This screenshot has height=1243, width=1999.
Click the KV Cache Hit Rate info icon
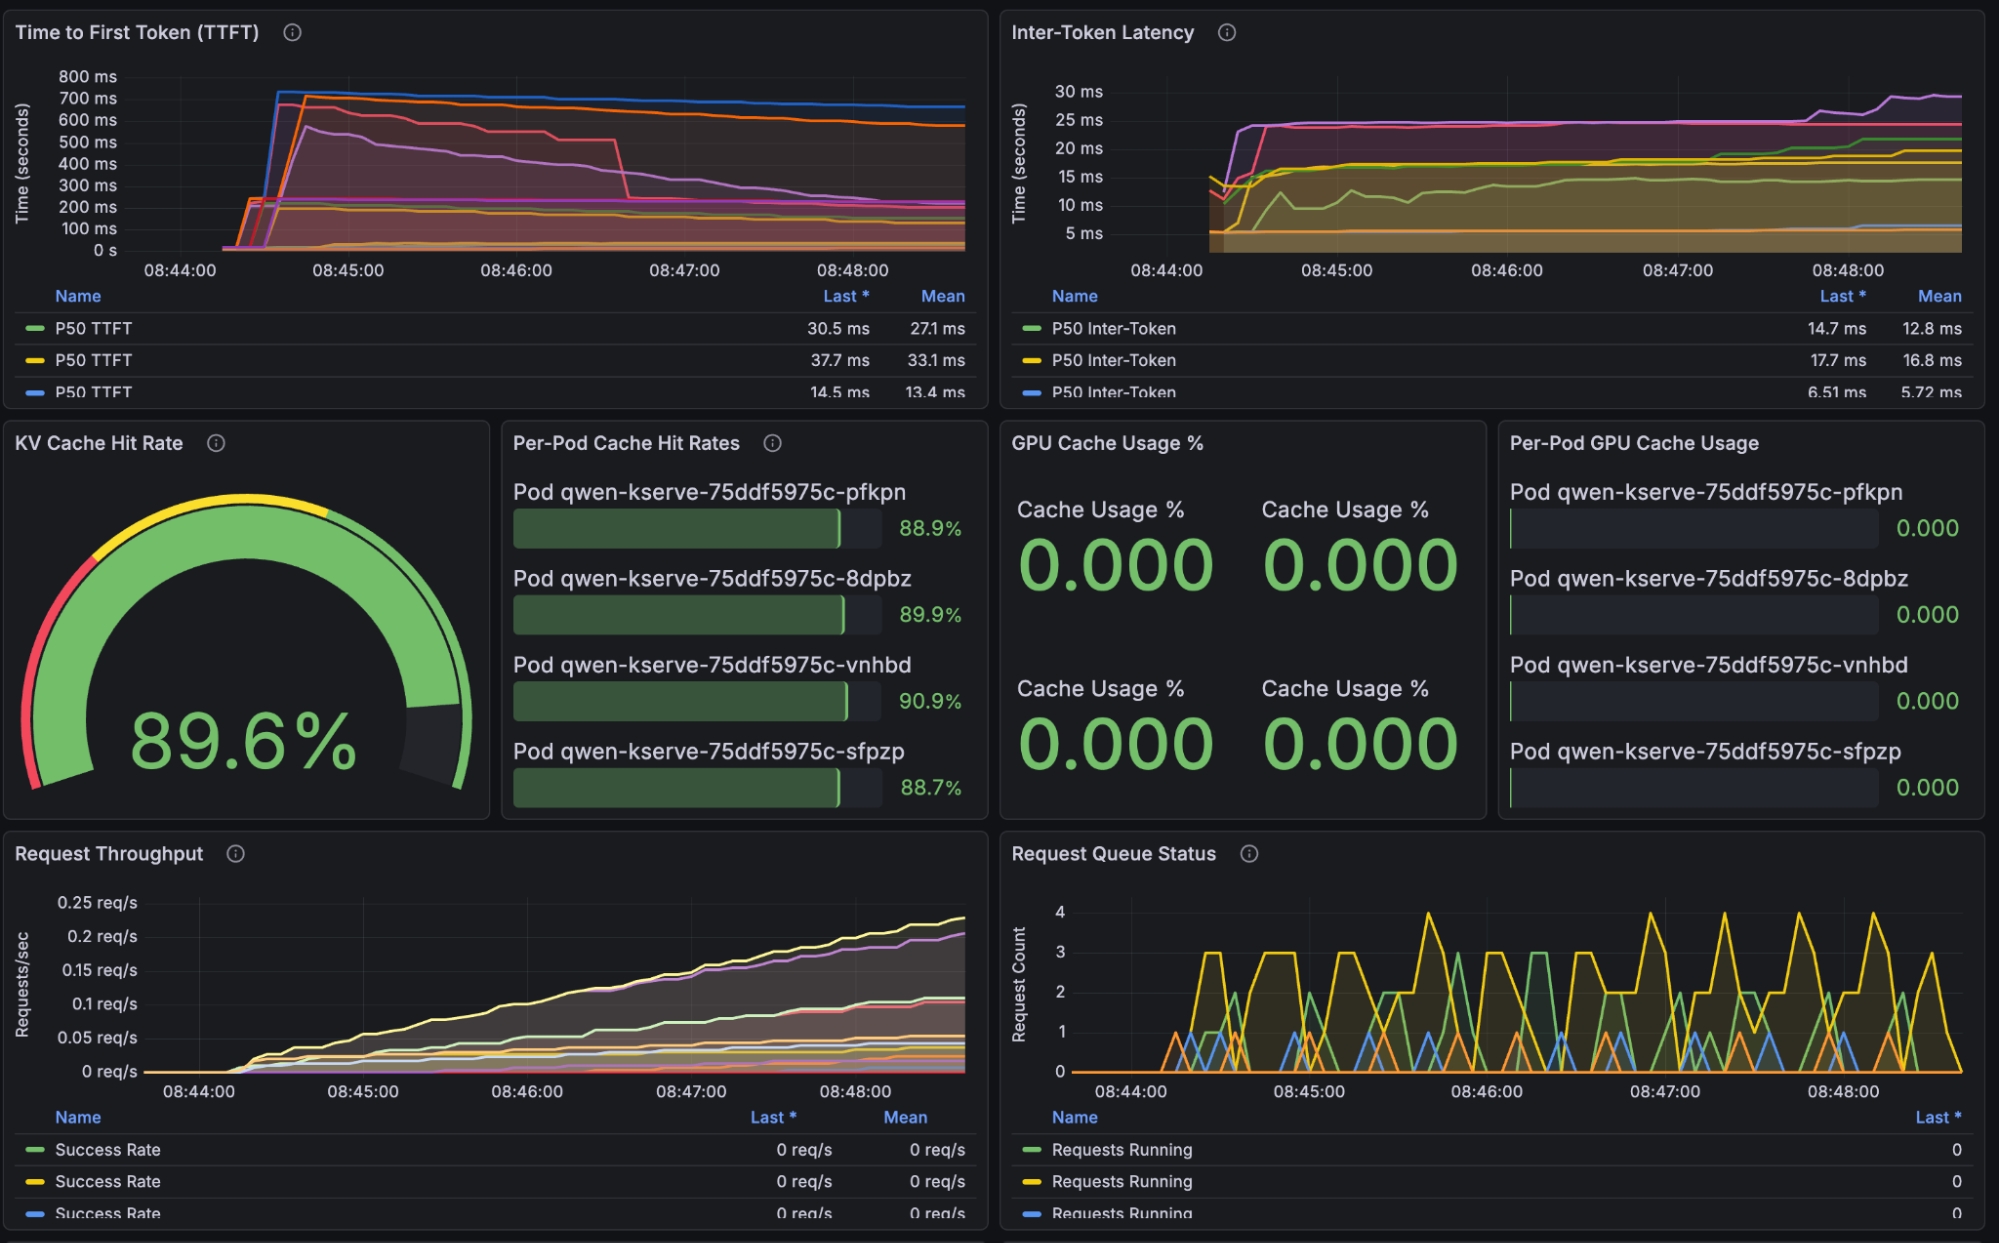click(216, 443)
